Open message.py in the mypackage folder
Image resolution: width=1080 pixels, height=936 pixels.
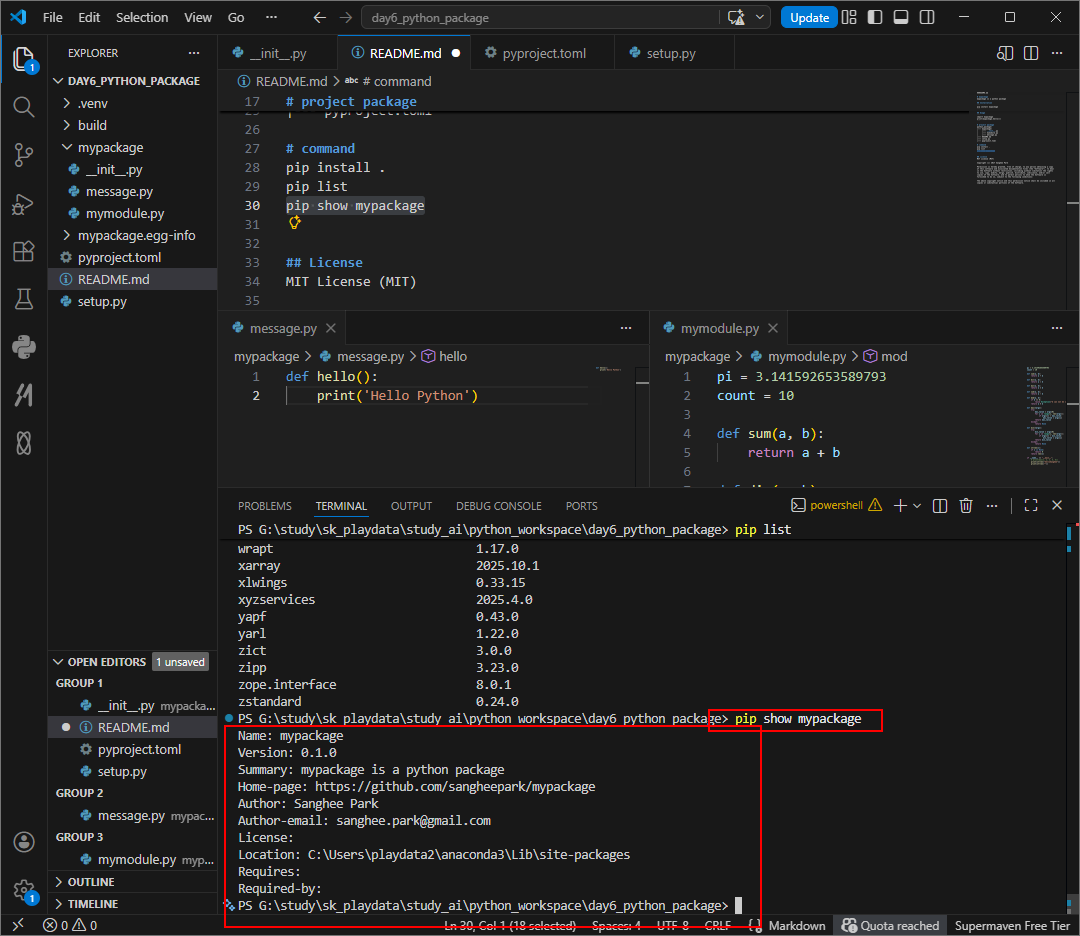coord(132,191)
